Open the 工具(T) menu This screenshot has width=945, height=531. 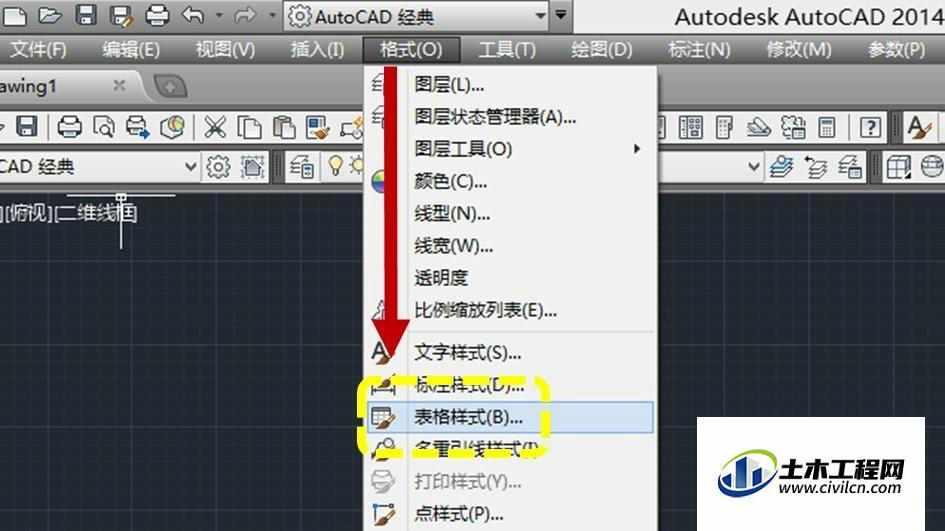(x=507, y=49)
